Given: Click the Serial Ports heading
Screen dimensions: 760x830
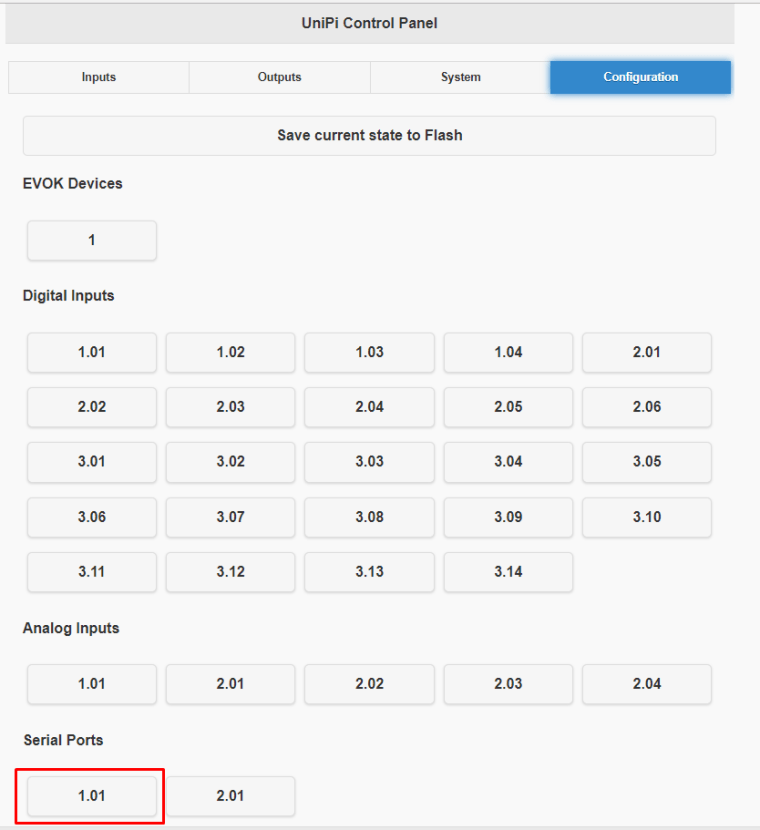Looking at the screenshot, I should pyautogui.click(x=63, y=741).
